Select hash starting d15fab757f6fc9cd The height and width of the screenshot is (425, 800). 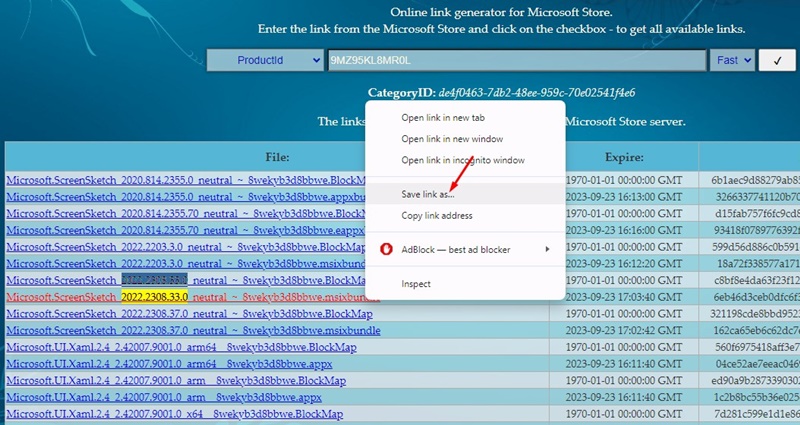tap(757, 213)
